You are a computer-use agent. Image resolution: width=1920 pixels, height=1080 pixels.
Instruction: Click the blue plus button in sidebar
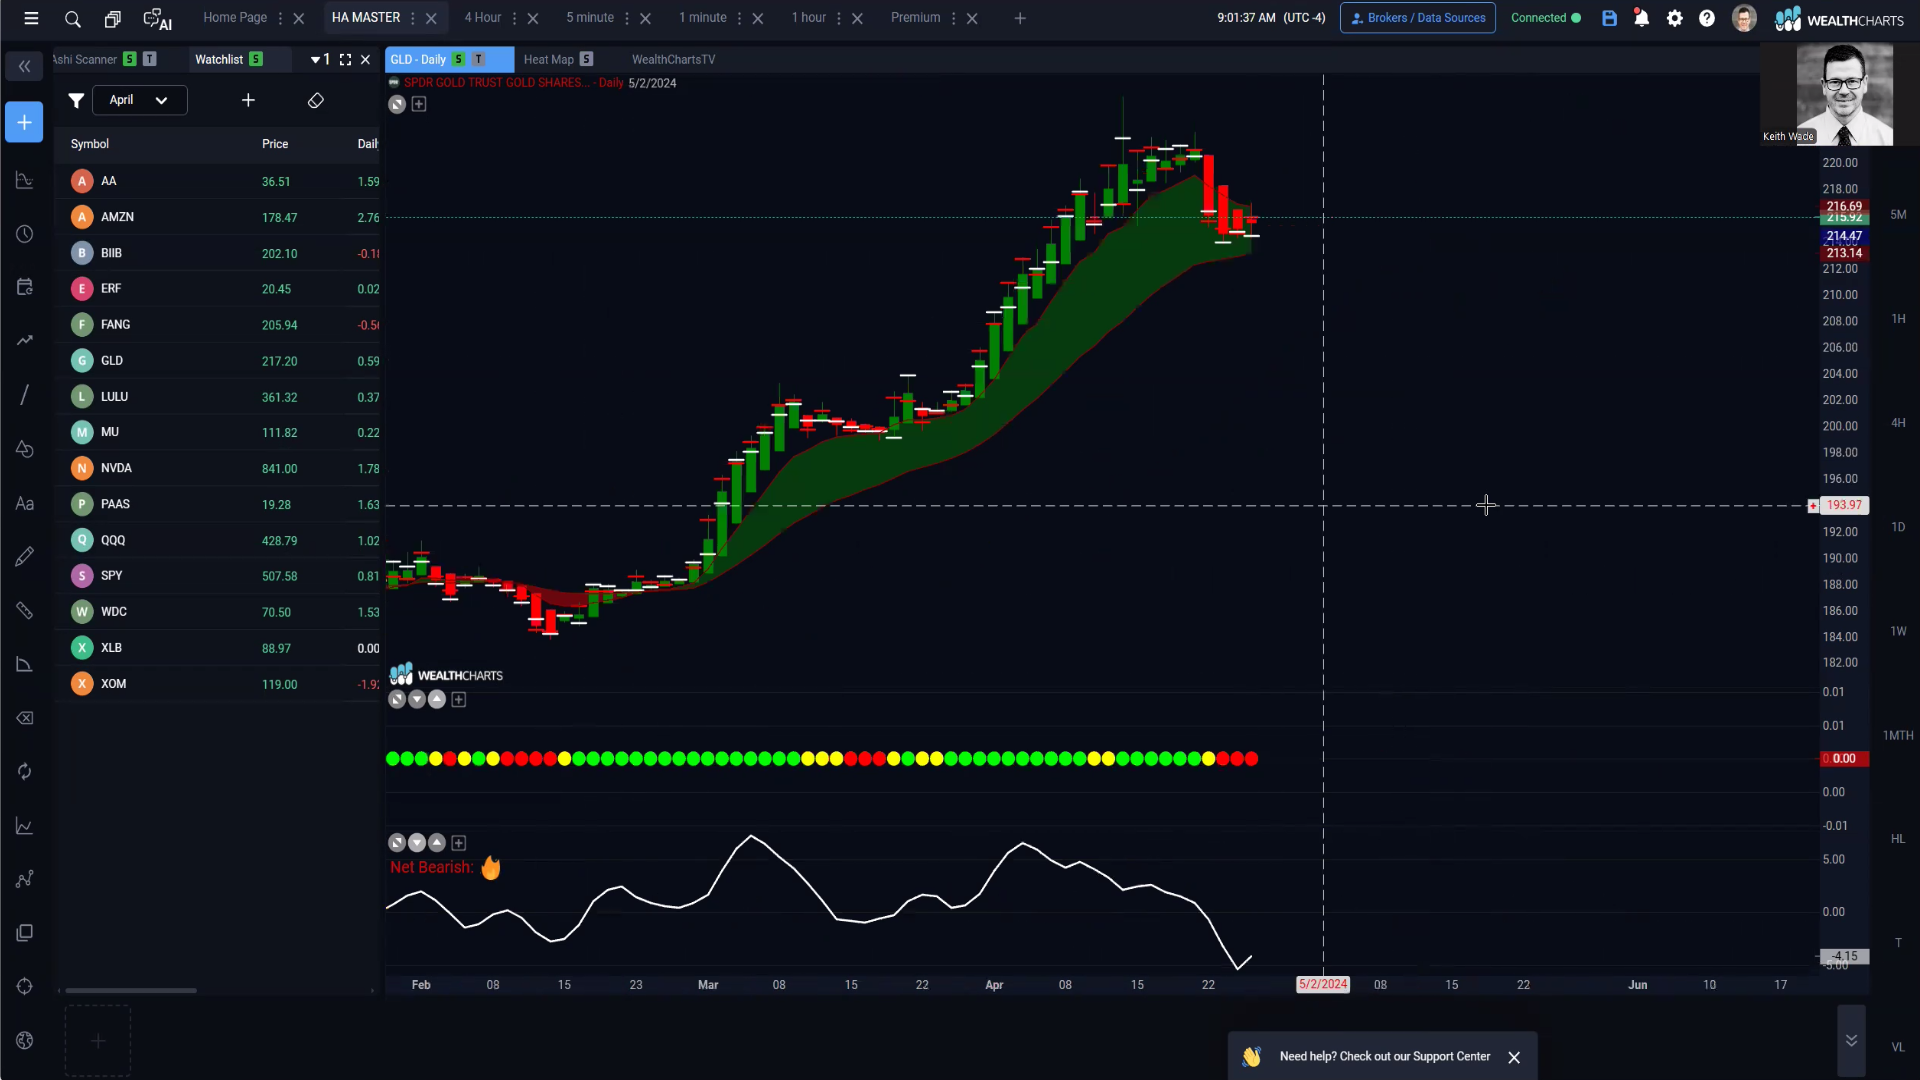[x=24, y=122]
